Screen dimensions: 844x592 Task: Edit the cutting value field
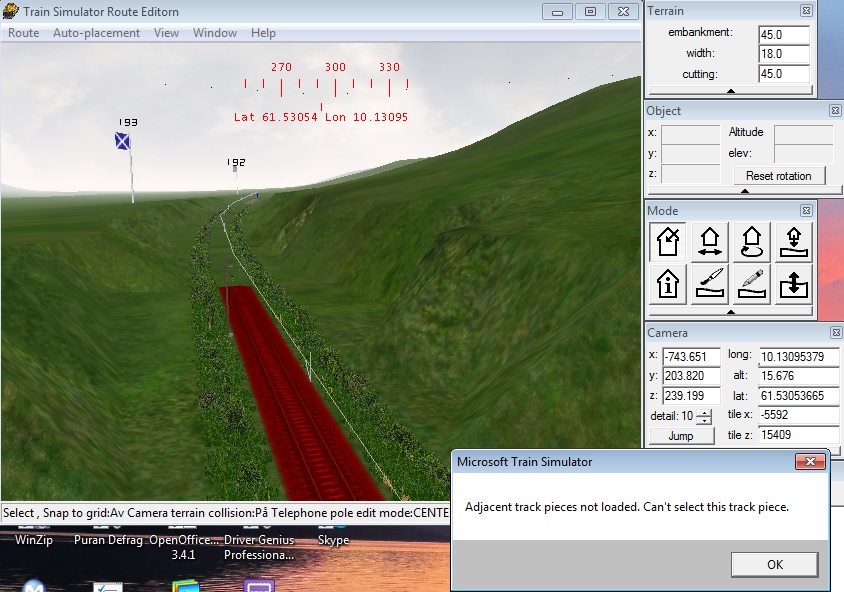tap(784, 74)
